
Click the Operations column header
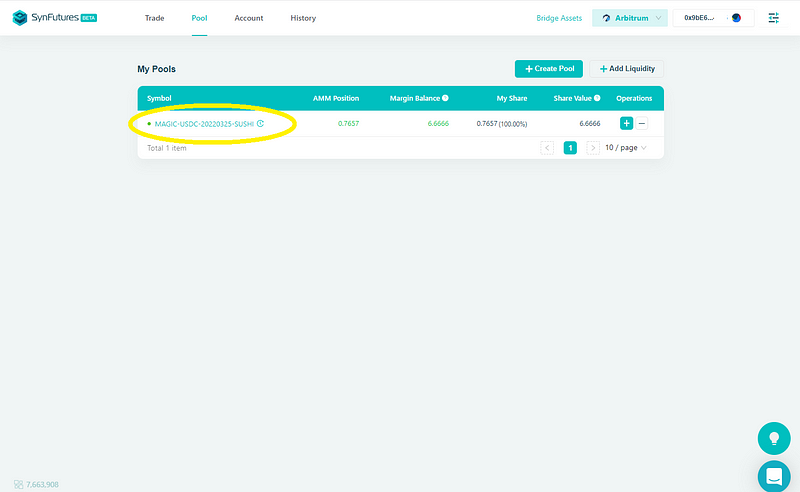pyautogui.click(x=634, y=98)
